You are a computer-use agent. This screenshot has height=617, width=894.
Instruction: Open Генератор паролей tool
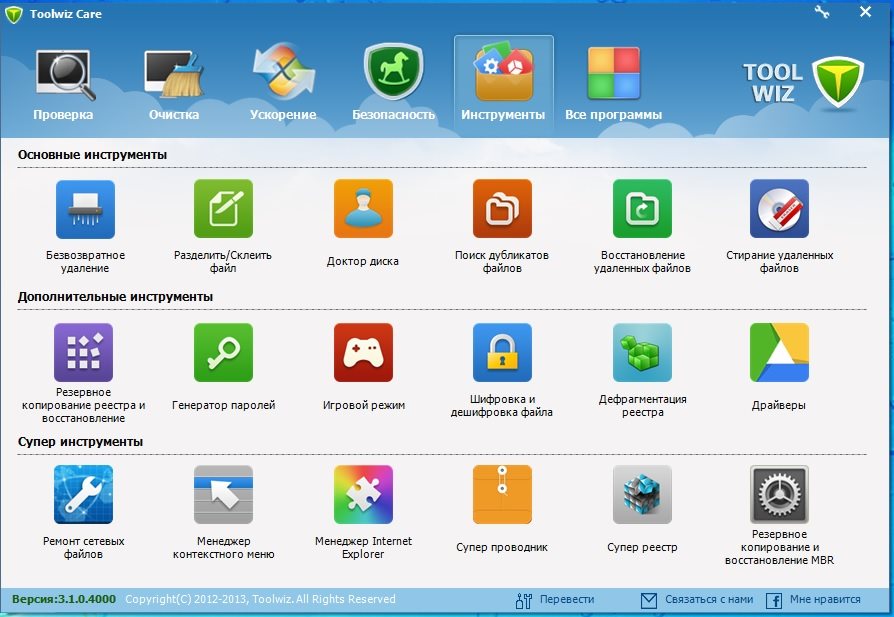click(x=223, y=352)
